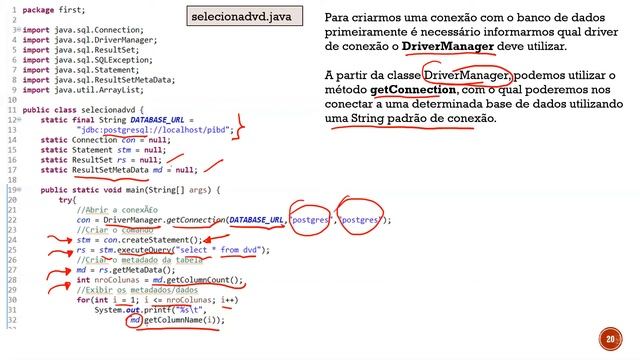Collapse the fold marker at line 12
This screenshot has height=360, width=640.
pos(19,120)
